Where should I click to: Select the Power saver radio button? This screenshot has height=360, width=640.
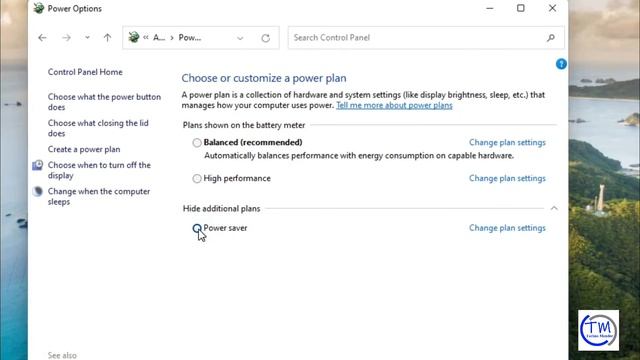[197, 228]
